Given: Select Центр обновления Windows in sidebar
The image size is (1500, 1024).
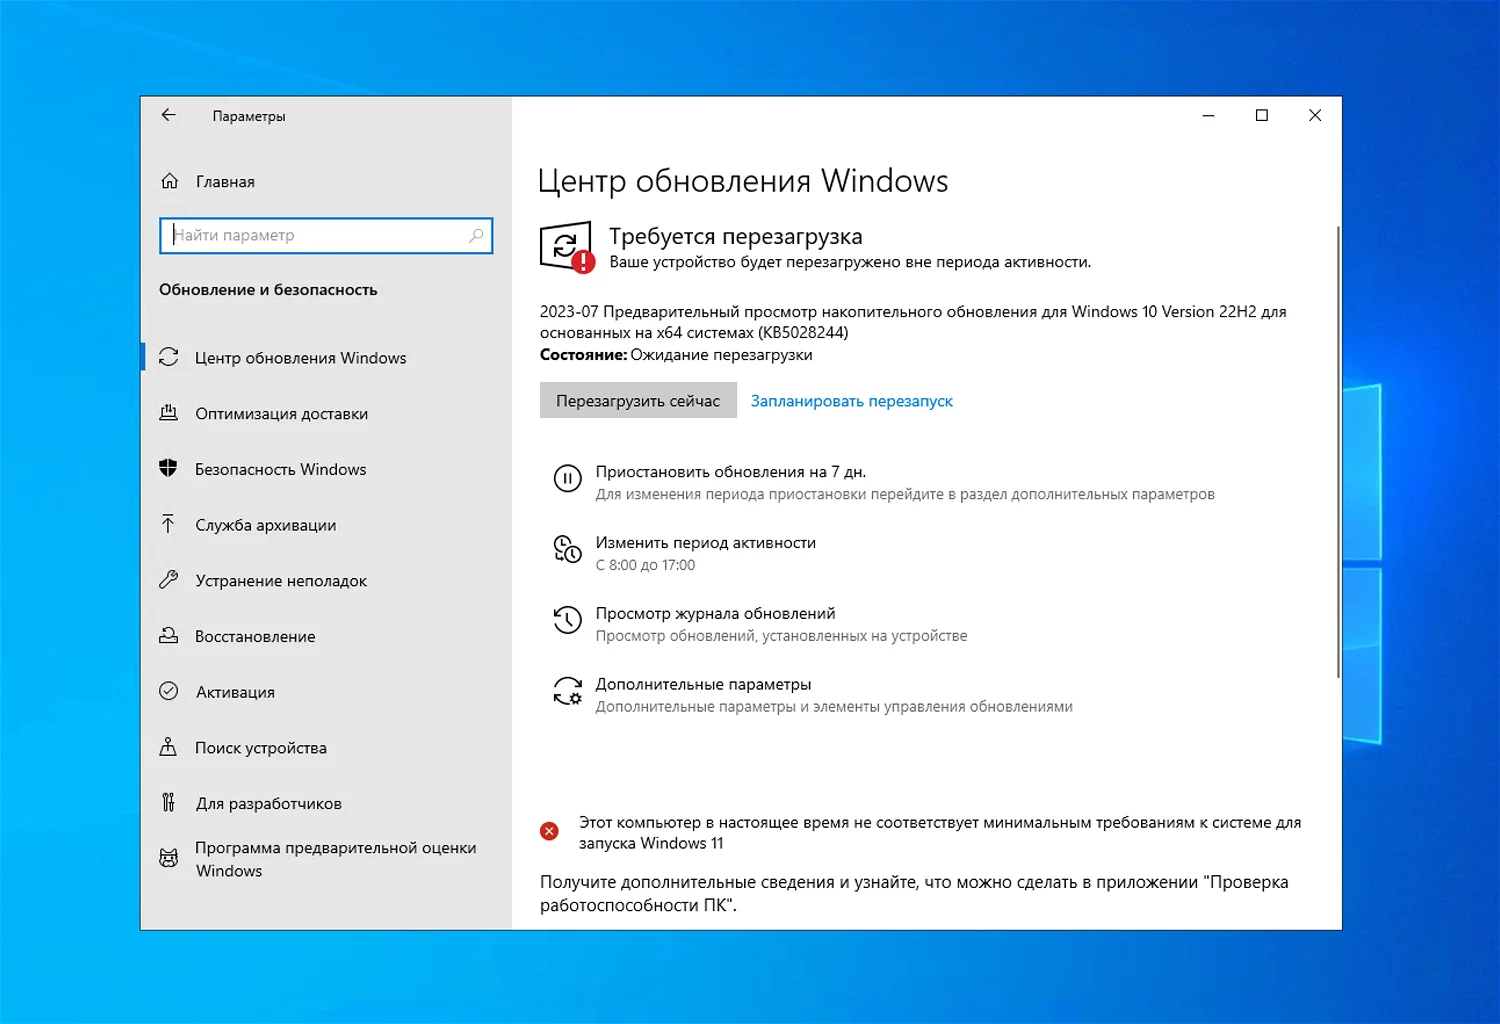Looking at the screenshot, I should click(326, 357).
